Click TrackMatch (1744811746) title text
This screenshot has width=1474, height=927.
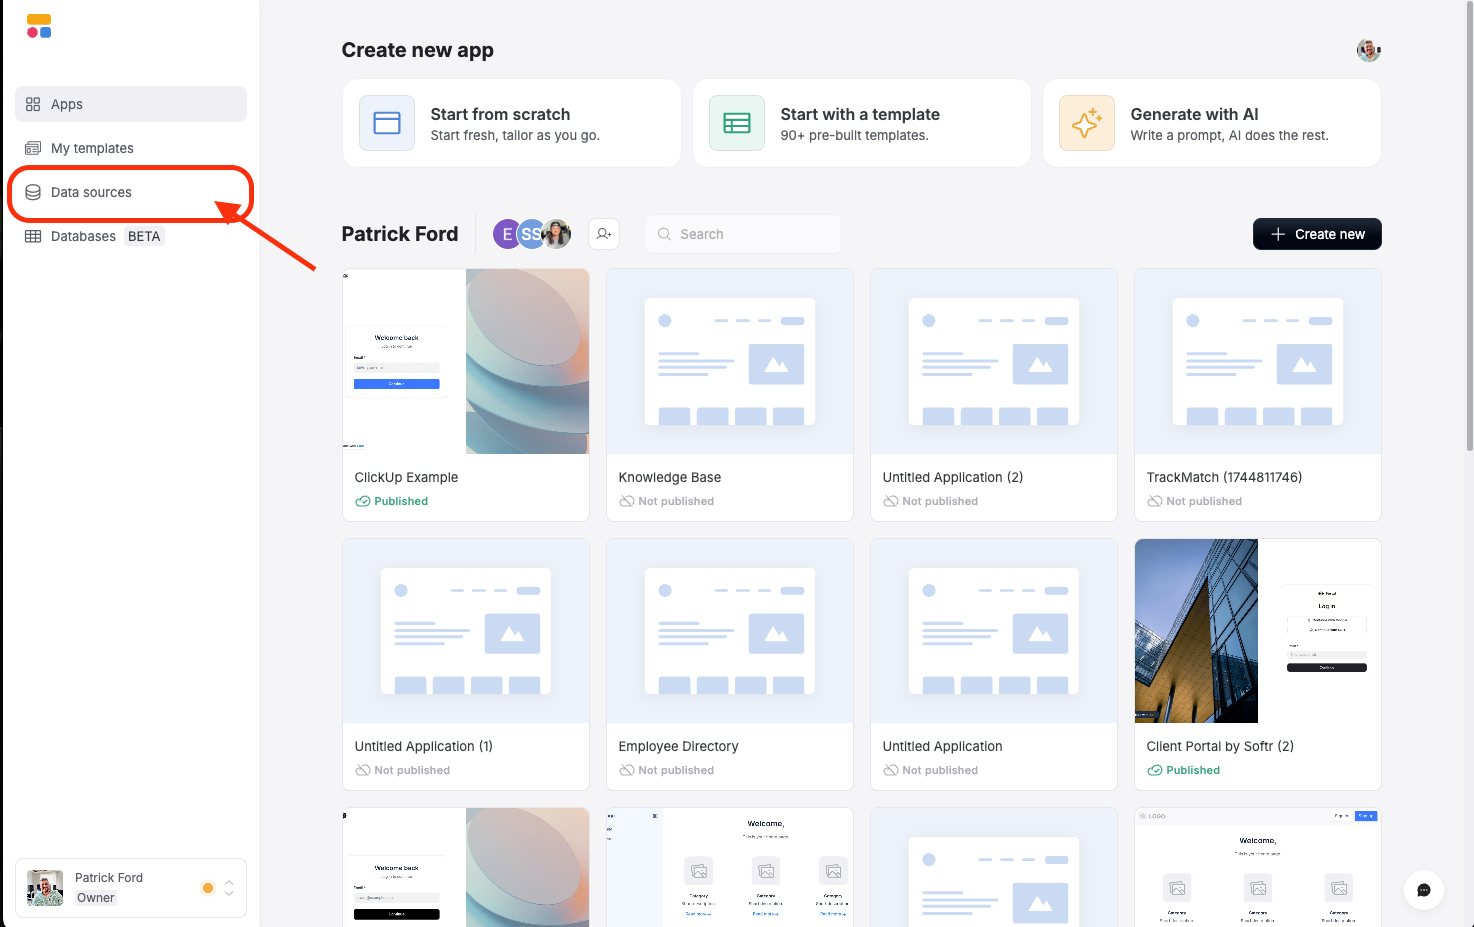(1224, 477)
